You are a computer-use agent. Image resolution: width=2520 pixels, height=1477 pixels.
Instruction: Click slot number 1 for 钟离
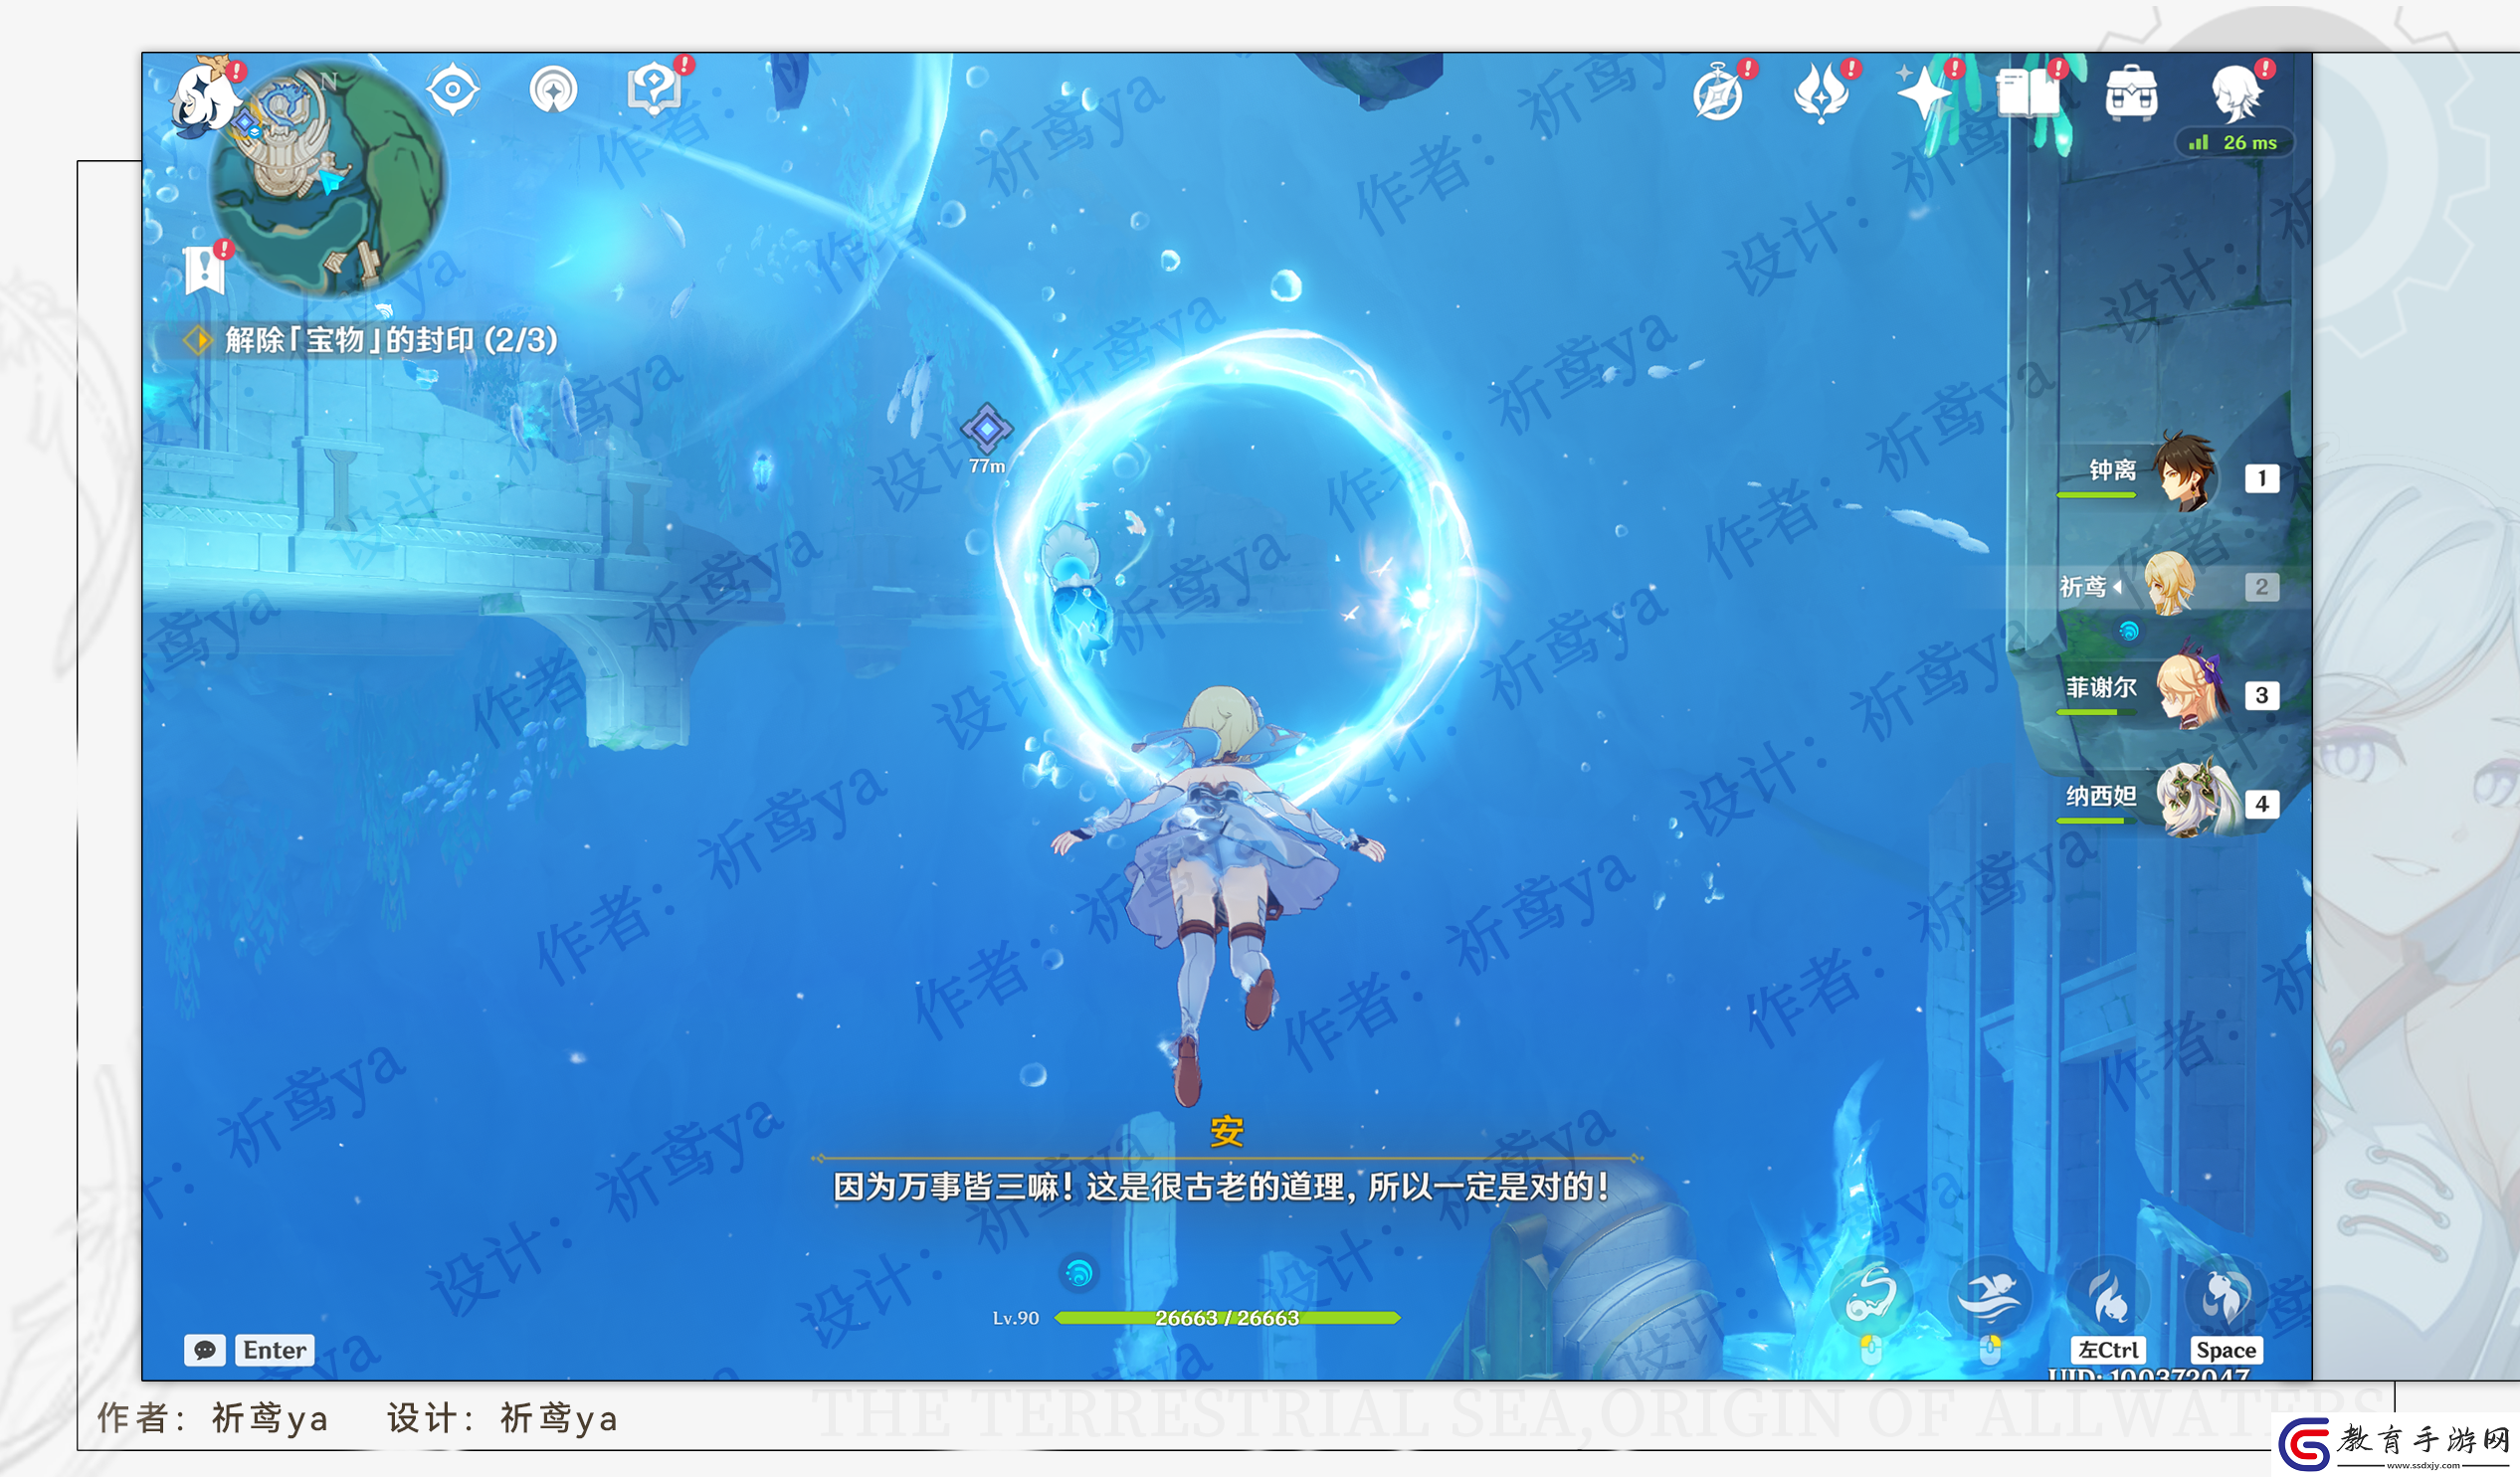tap(2262, 478)
